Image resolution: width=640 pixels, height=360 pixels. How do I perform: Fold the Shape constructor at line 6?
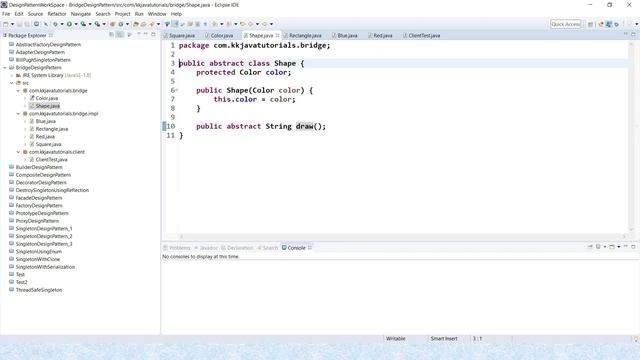(x=176, y=90)
